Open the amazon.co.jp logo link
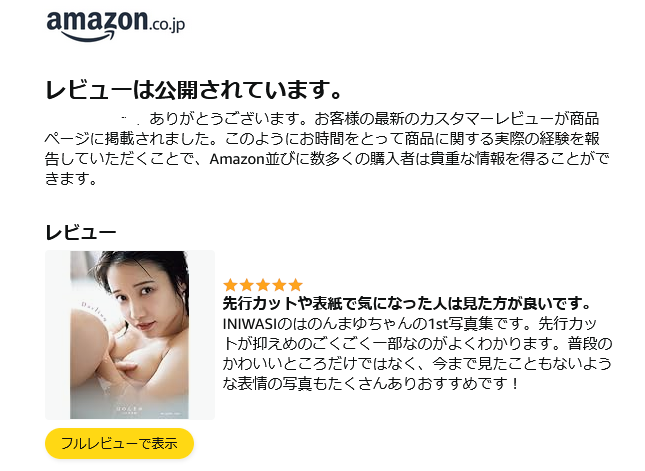Screen dimensions: 645x471 click(x=116, y=26)
